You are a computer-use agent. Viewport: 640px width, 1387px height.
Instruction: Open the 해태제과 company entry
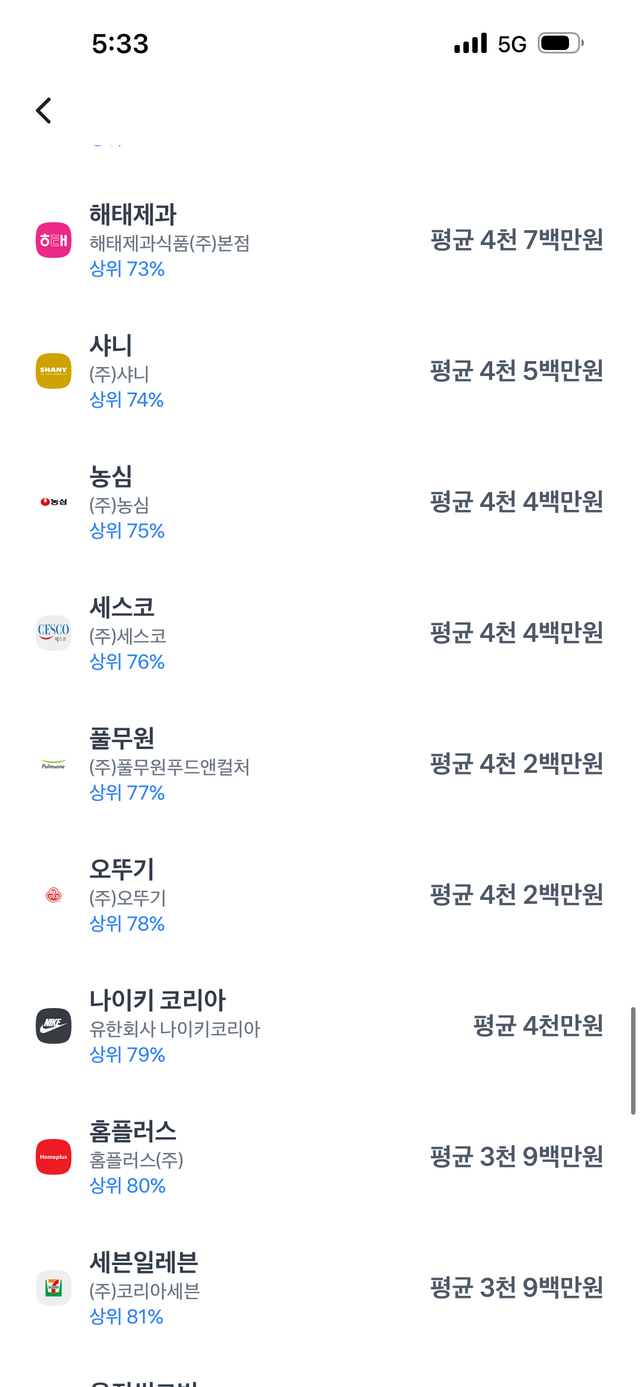coord(320,240)
